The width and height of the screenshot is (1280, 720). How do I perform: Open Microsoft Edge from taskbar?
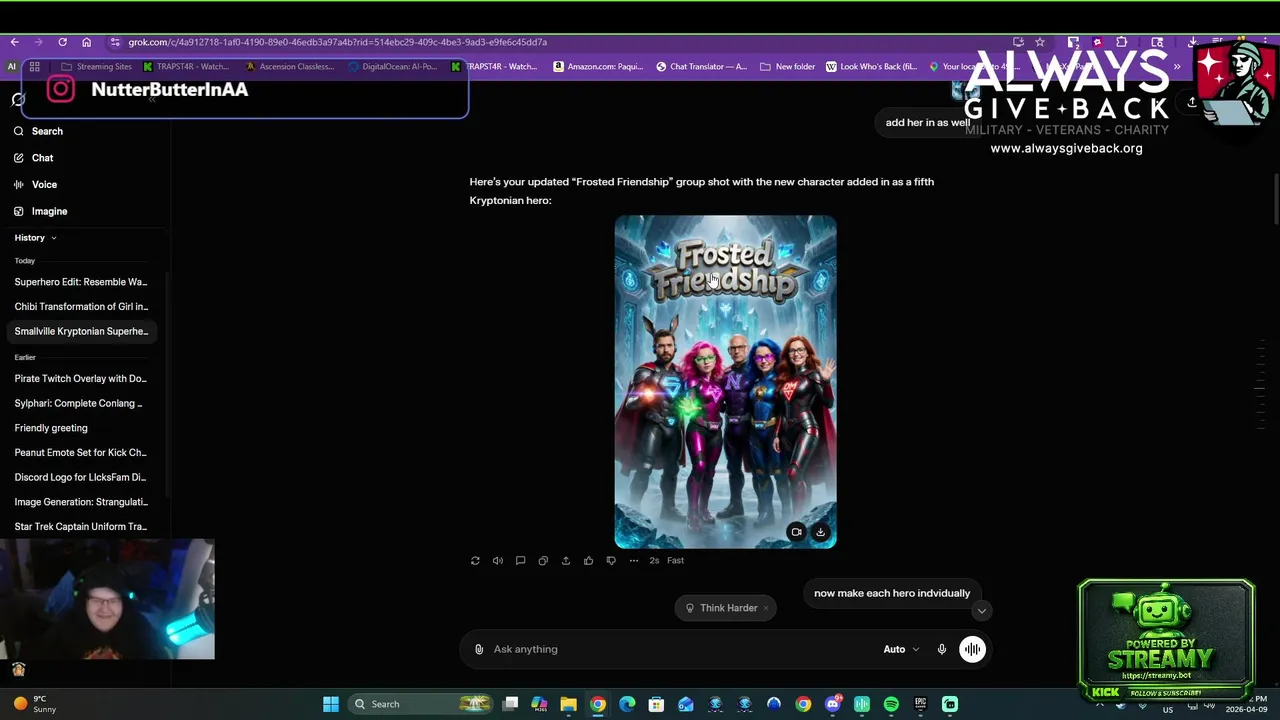point(627,704)
